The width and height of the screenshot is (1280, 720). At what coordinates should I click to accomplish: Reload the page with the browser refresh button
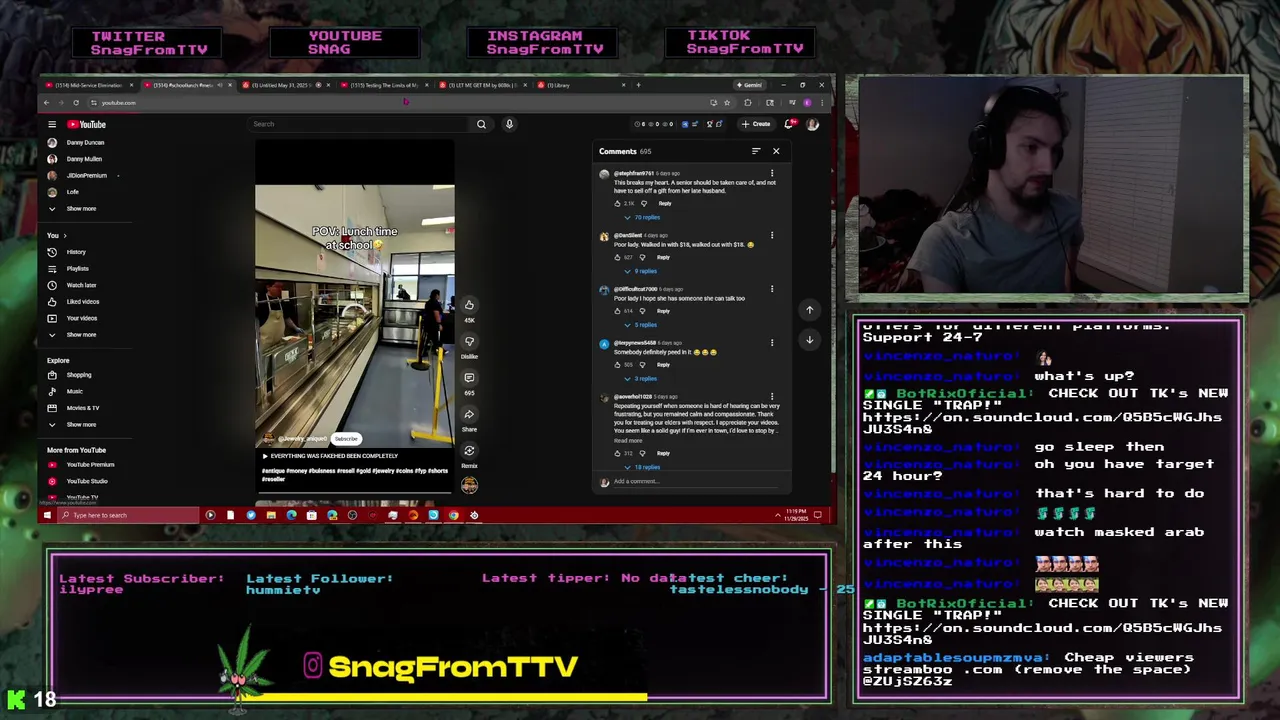click(x=76, y=102)
